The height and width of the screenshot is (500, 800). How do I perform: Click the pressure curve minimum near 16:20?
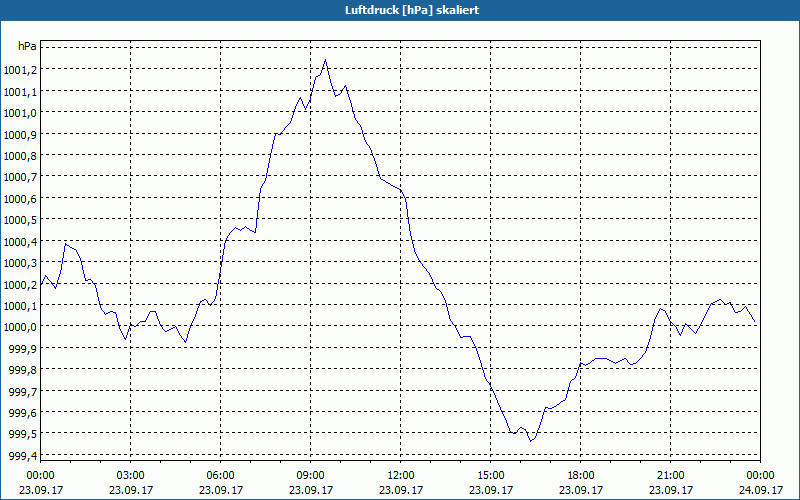click(x=531, y=441)
